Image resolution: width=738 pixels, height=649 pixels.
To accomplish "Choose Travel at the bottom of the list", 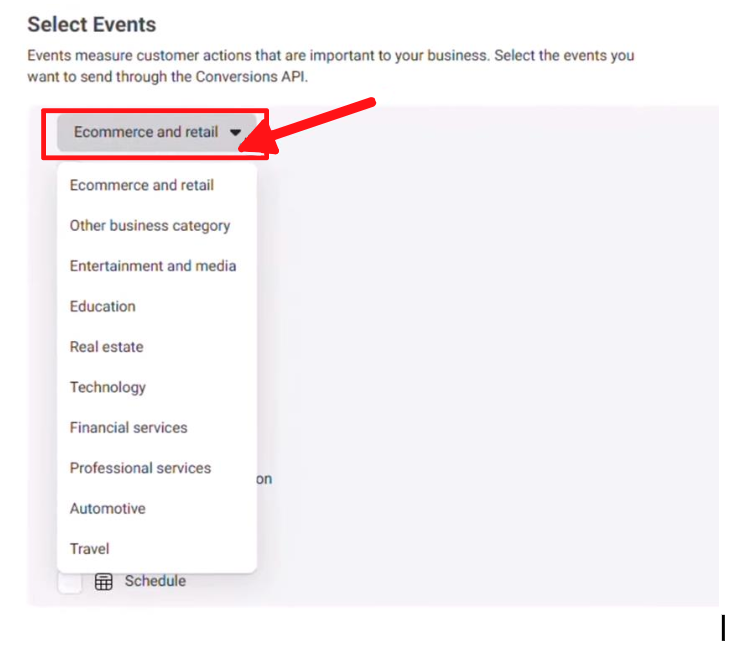I will 90,548.
